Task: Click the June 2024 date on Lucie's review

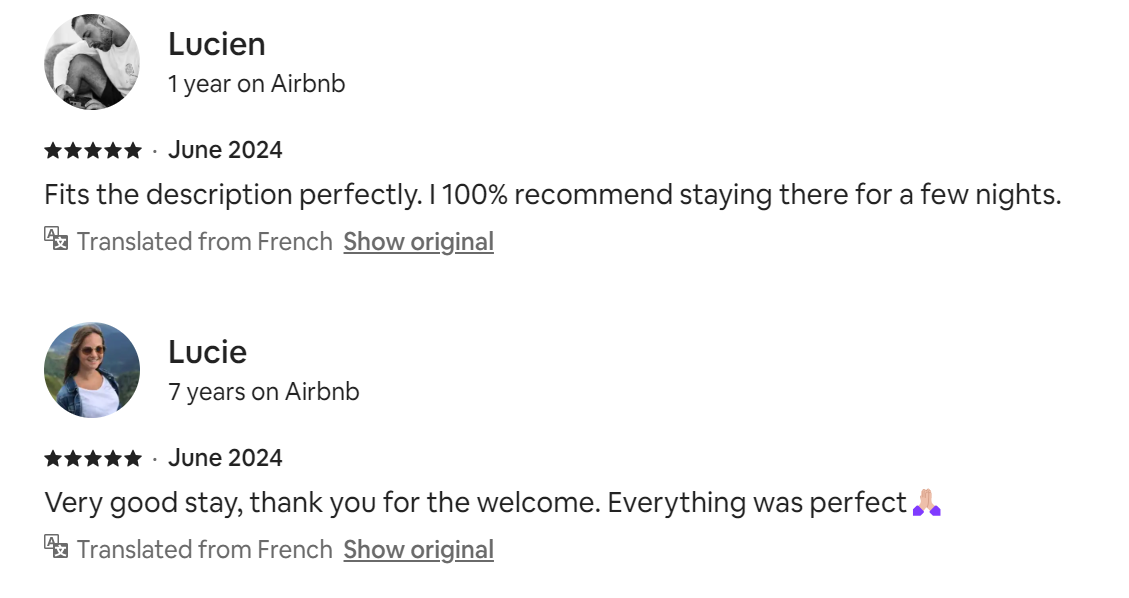Action: pyautogui.click(x=225, y=458)
